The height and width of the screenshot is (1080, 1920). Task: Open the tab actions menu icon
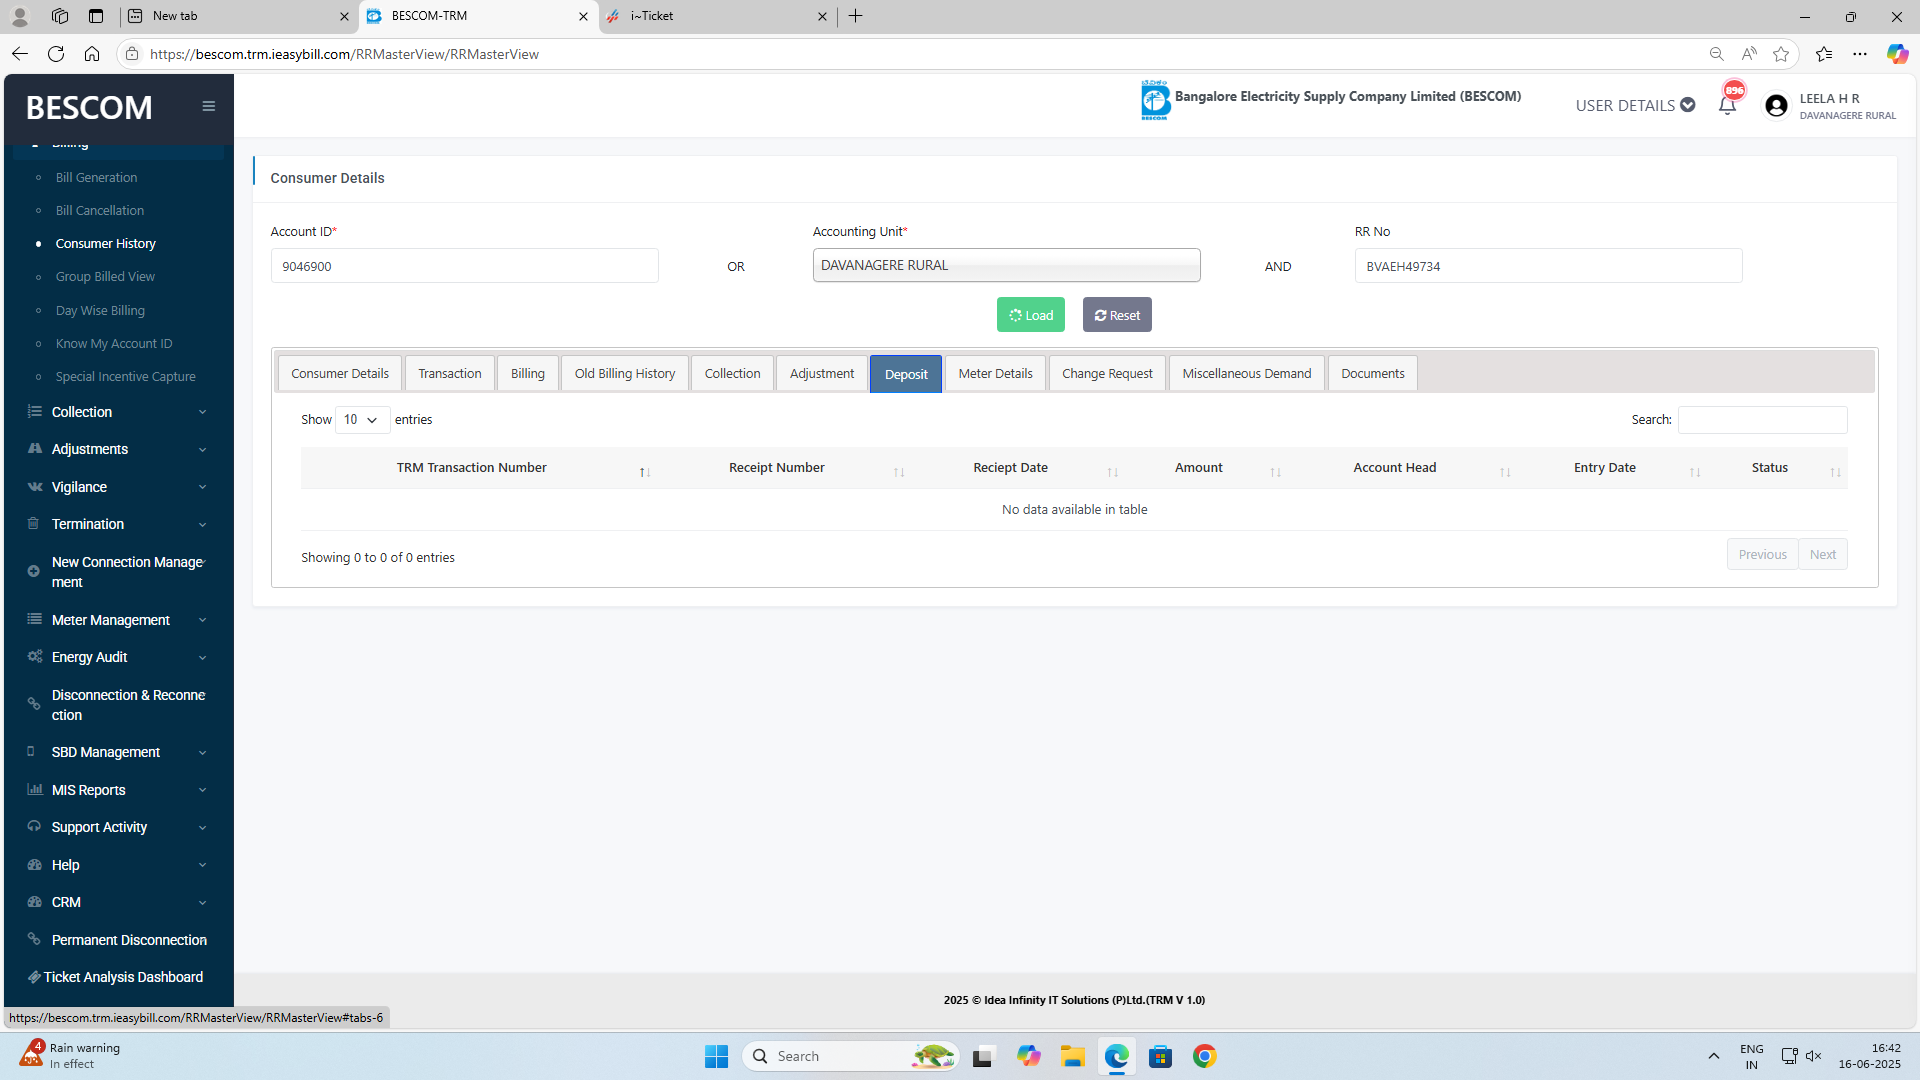[x=96, y=16]
